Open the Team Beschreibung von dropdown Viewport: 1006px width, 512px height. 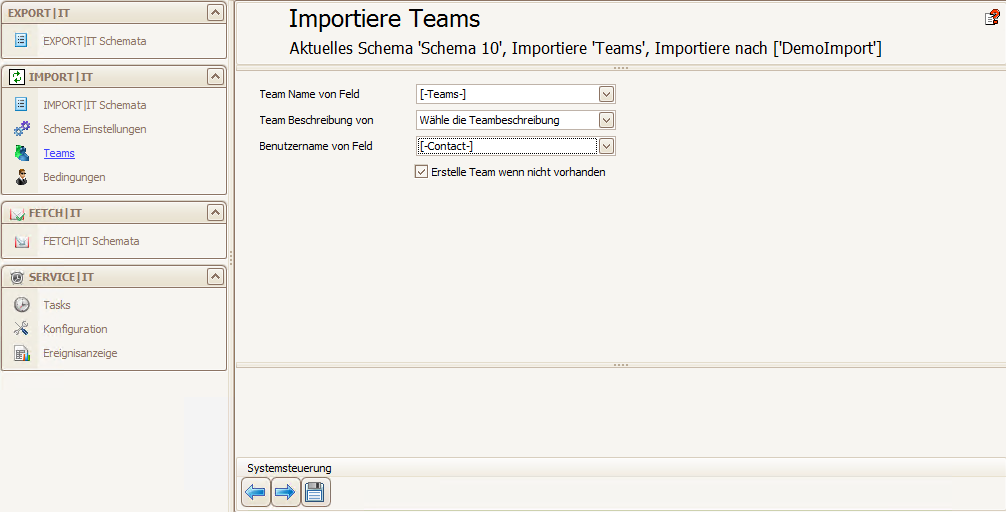click(606, 120)
